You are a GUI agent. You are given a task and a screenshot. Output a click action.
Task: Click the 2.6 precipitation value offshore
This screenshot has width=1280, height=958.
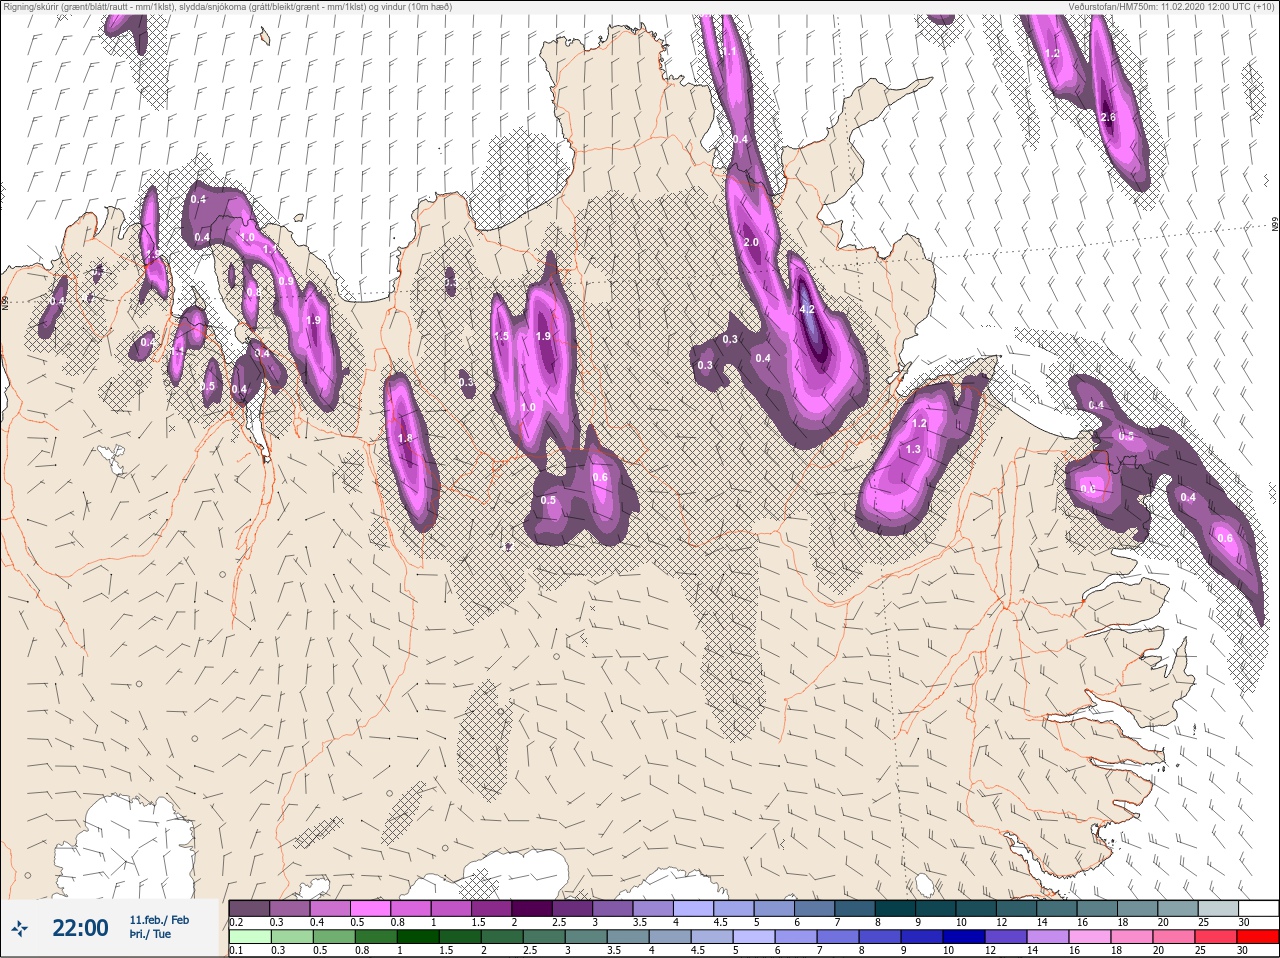1108,118
